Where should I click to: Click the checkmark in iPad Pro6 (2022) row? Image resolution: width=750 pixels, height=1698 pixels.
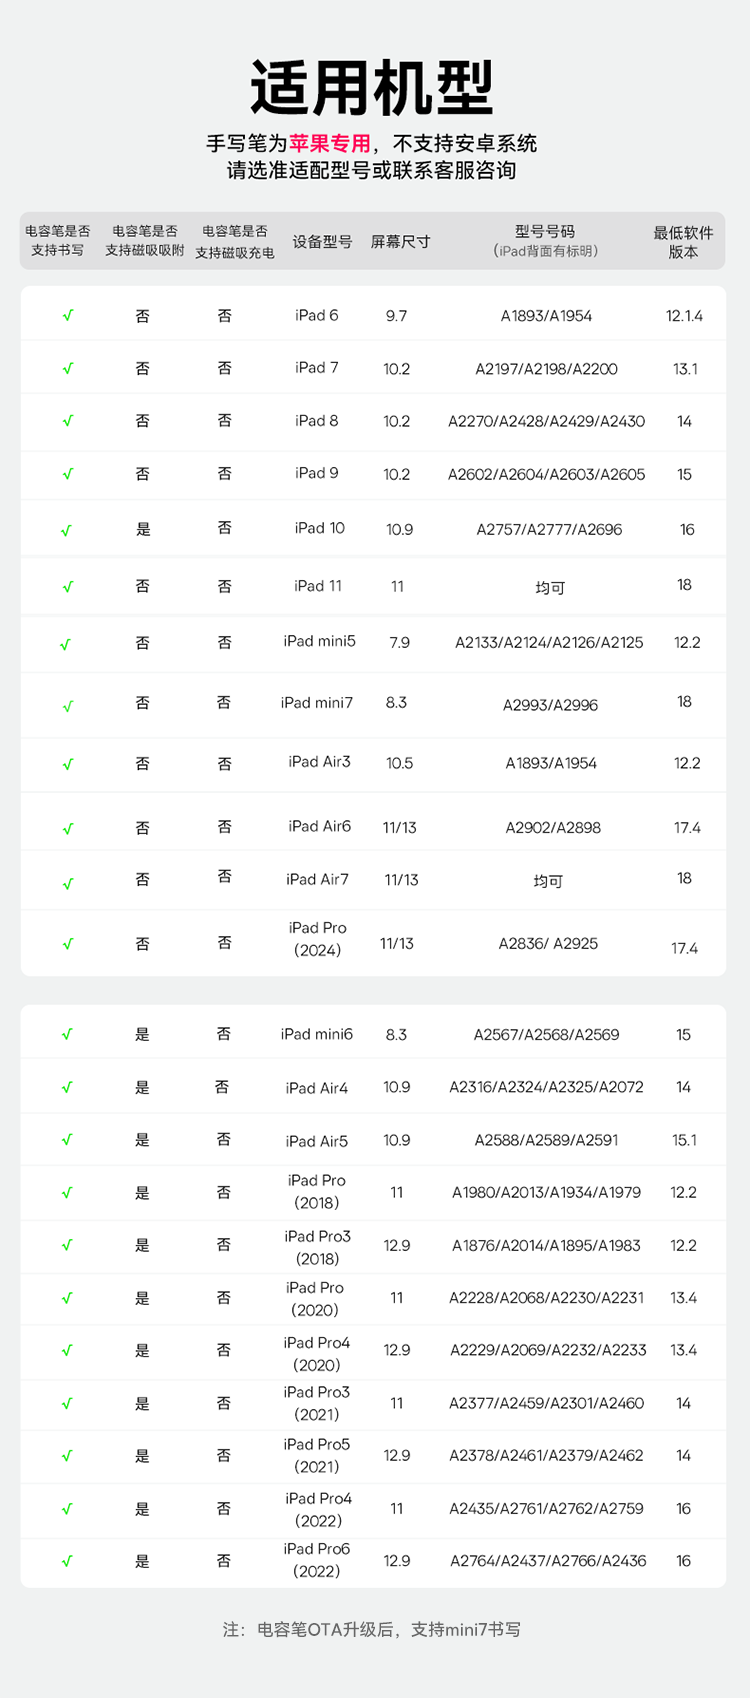click(67, 1560)
